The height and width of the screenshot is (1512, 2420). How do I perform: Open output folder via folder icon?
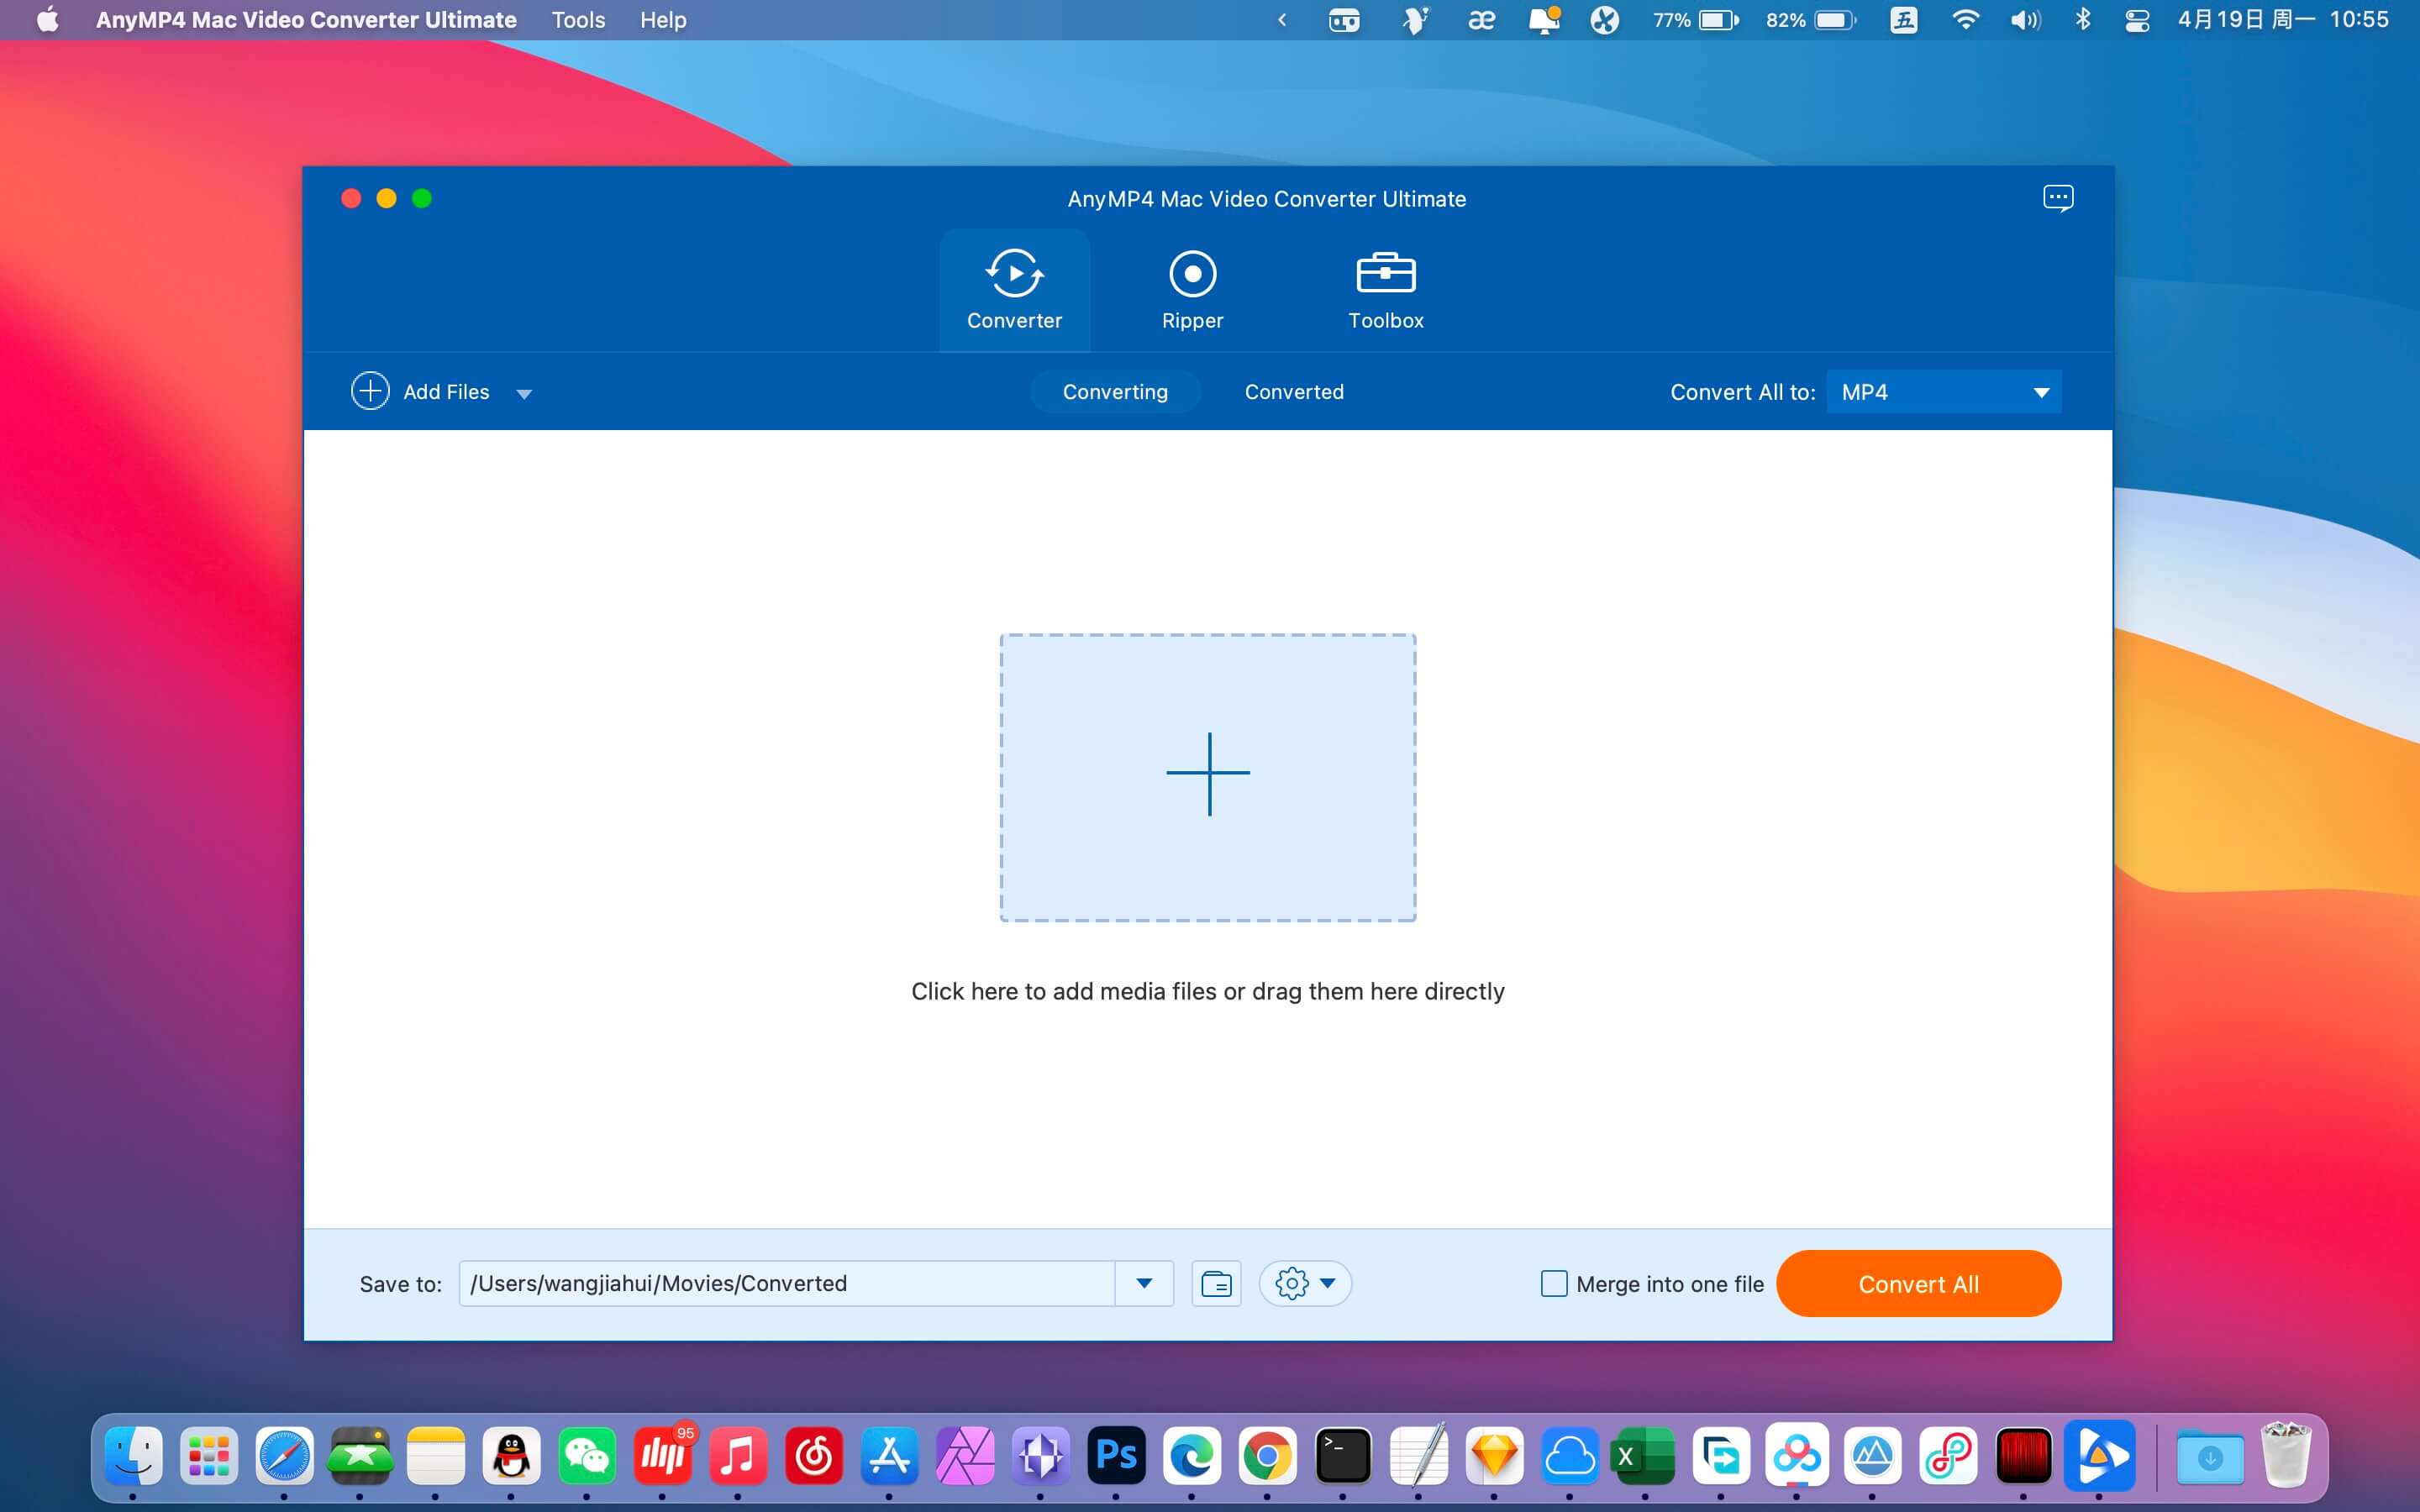1216,1283
